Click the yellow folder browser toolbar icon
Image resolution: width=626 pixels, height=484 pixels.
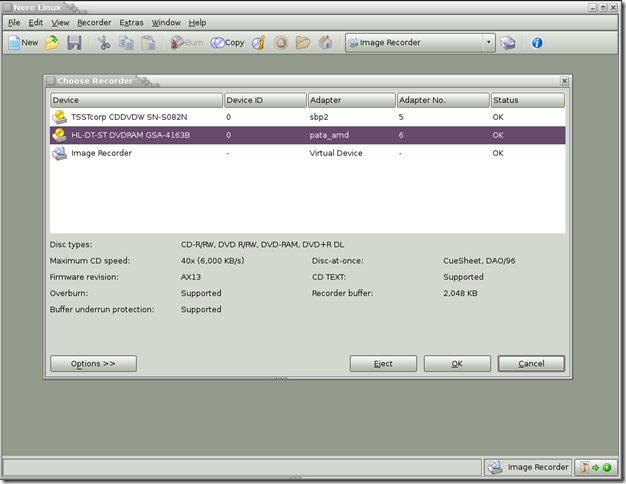tap(303, 42)
